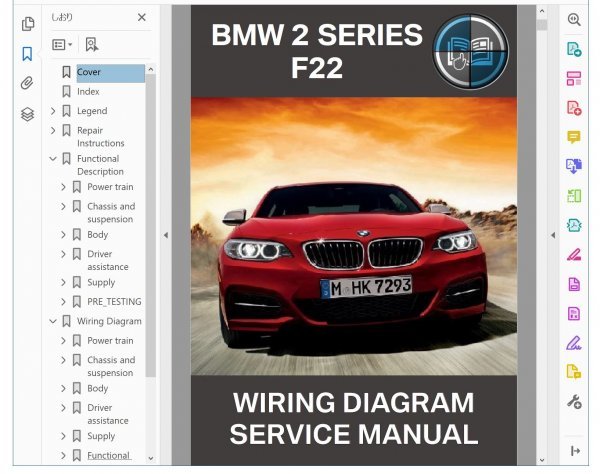
Task: Open the PRE_TESTING bookmark text
Action: pos(114,302)
